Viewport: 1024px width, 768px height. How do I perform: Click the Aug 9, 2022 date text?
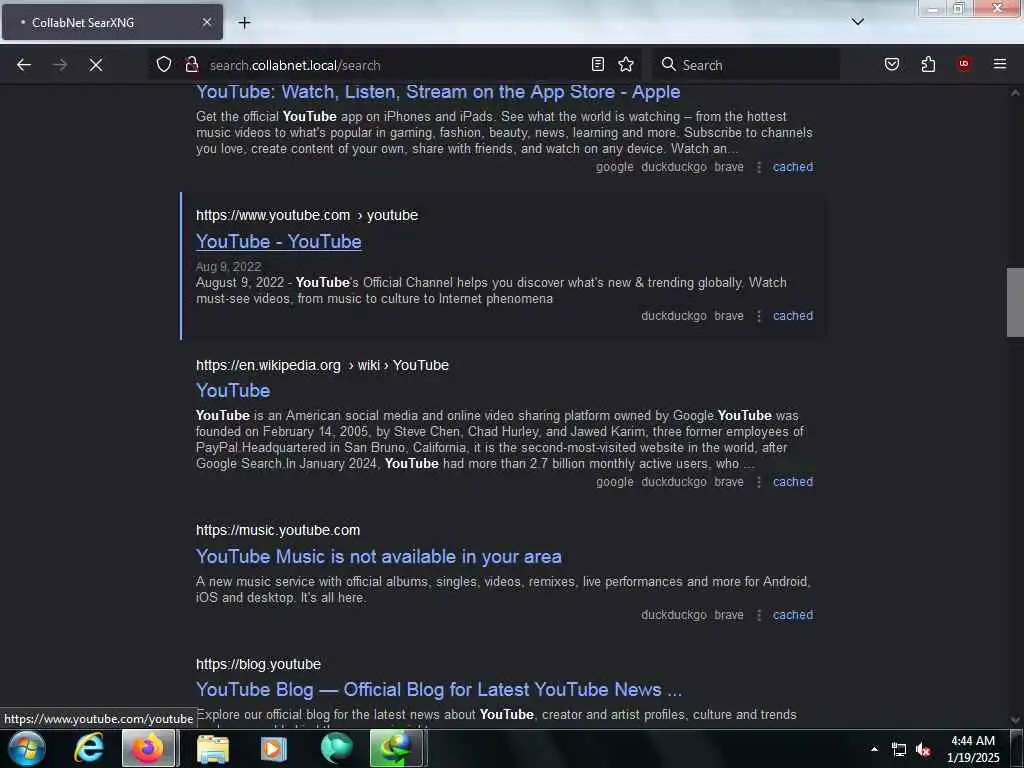pyautogui.click(x=228, y=266)
